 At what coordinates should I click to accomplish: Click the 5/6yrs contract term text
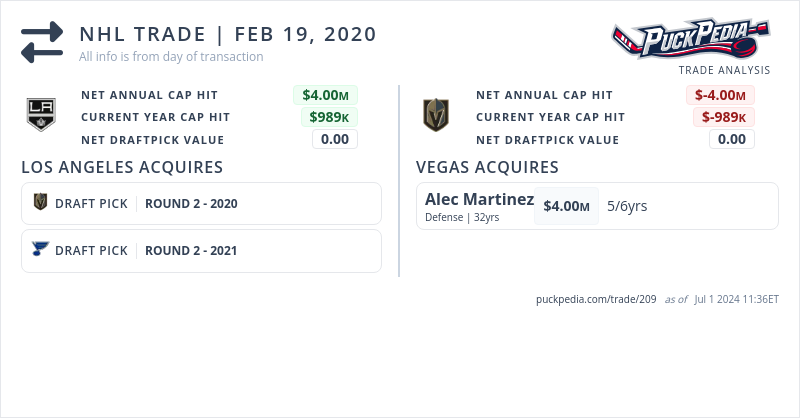click(x=627, y=207)
